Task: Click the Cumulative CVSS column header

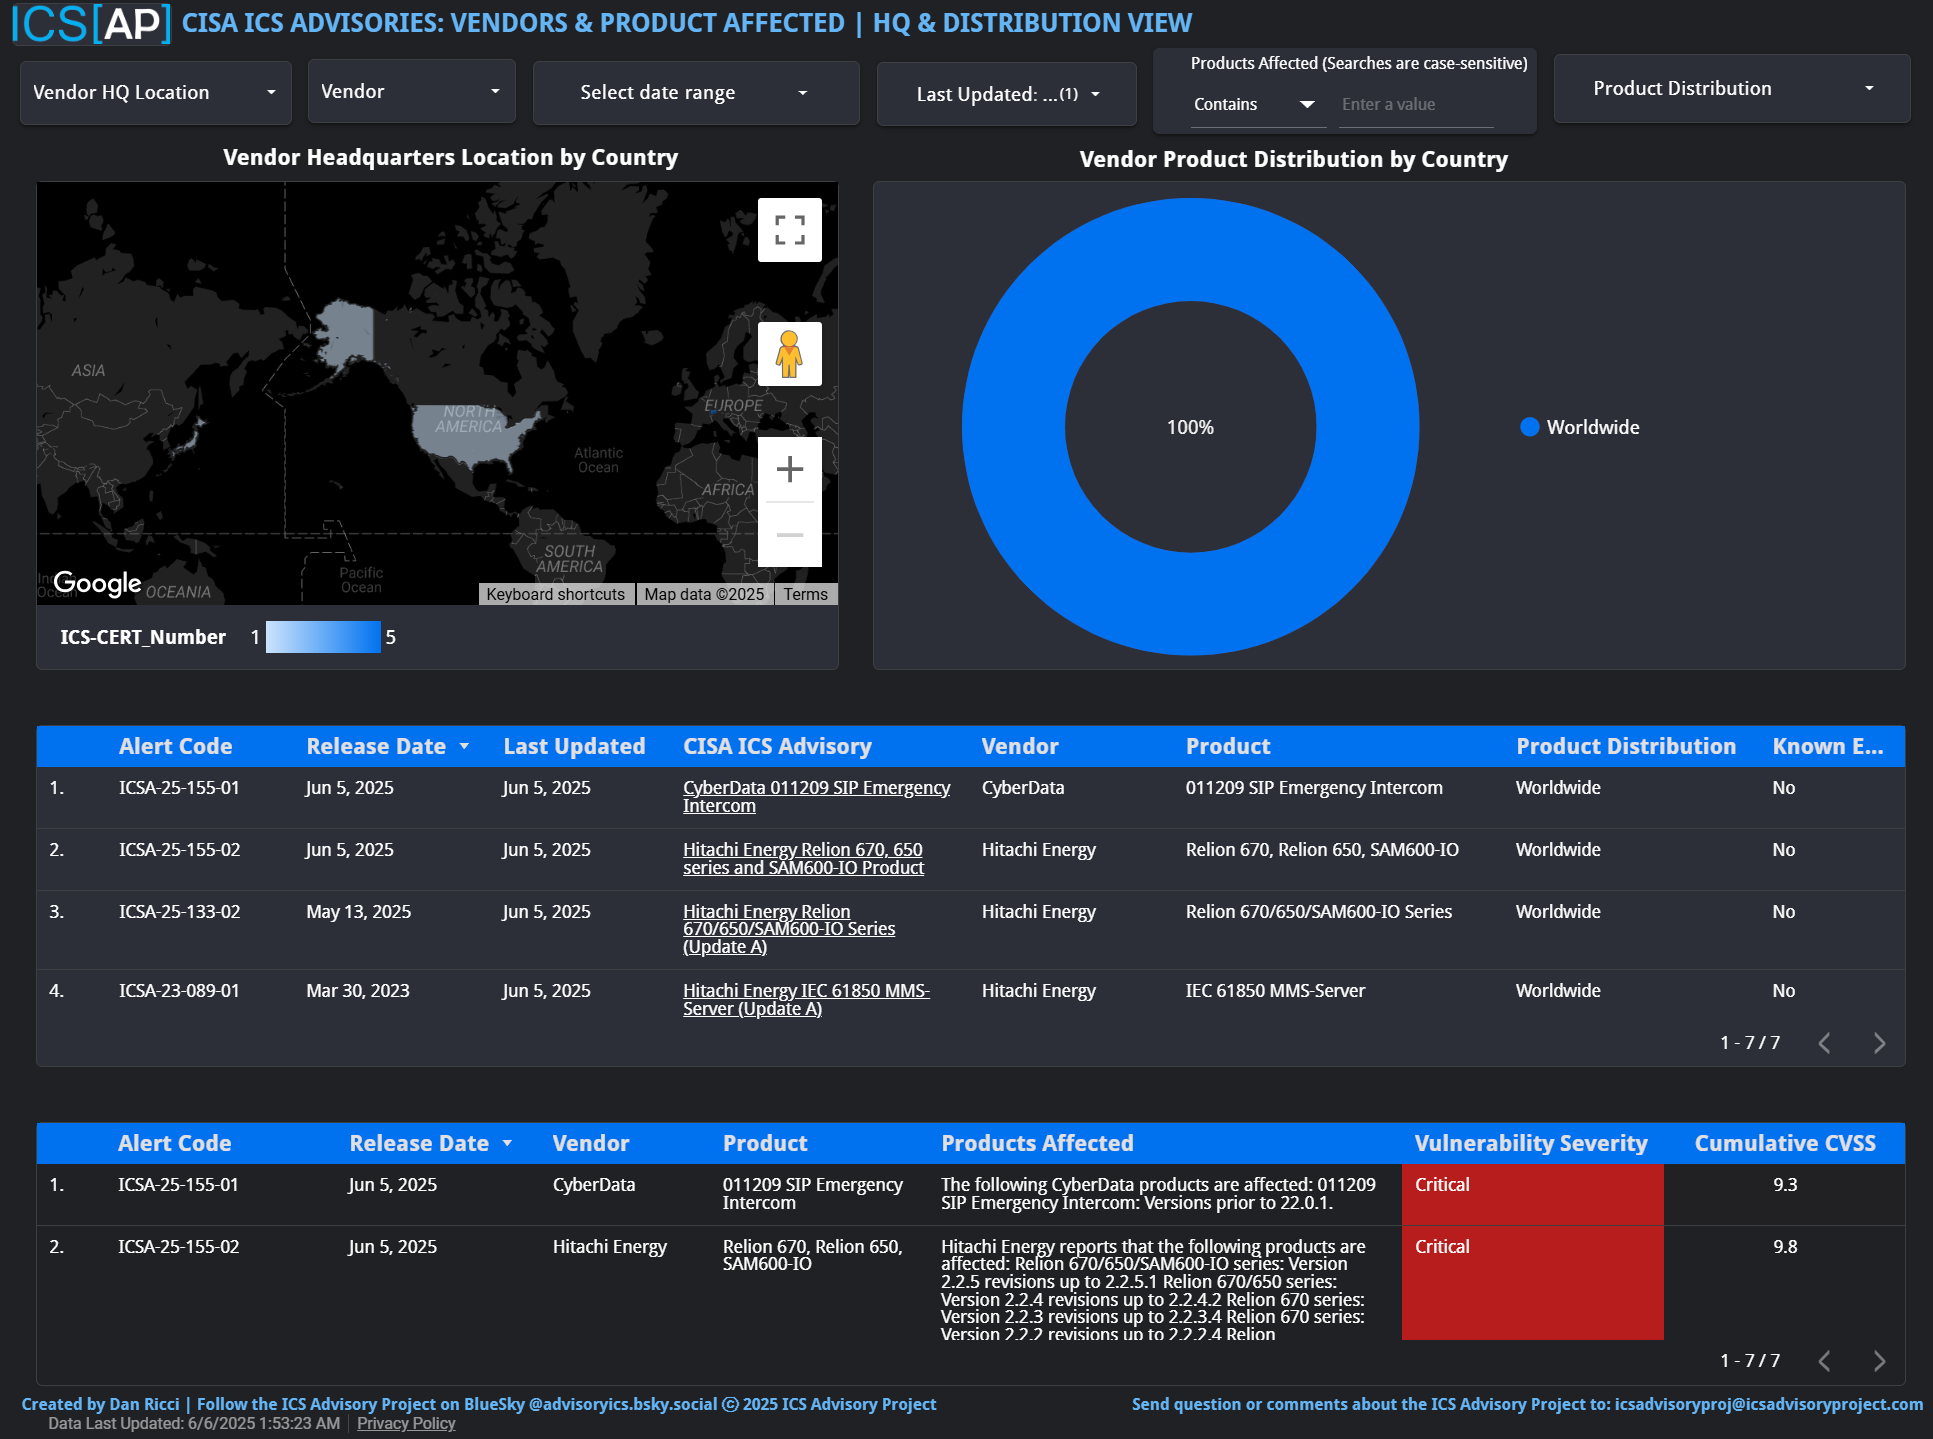Action: click(x=1785, y=1143)
